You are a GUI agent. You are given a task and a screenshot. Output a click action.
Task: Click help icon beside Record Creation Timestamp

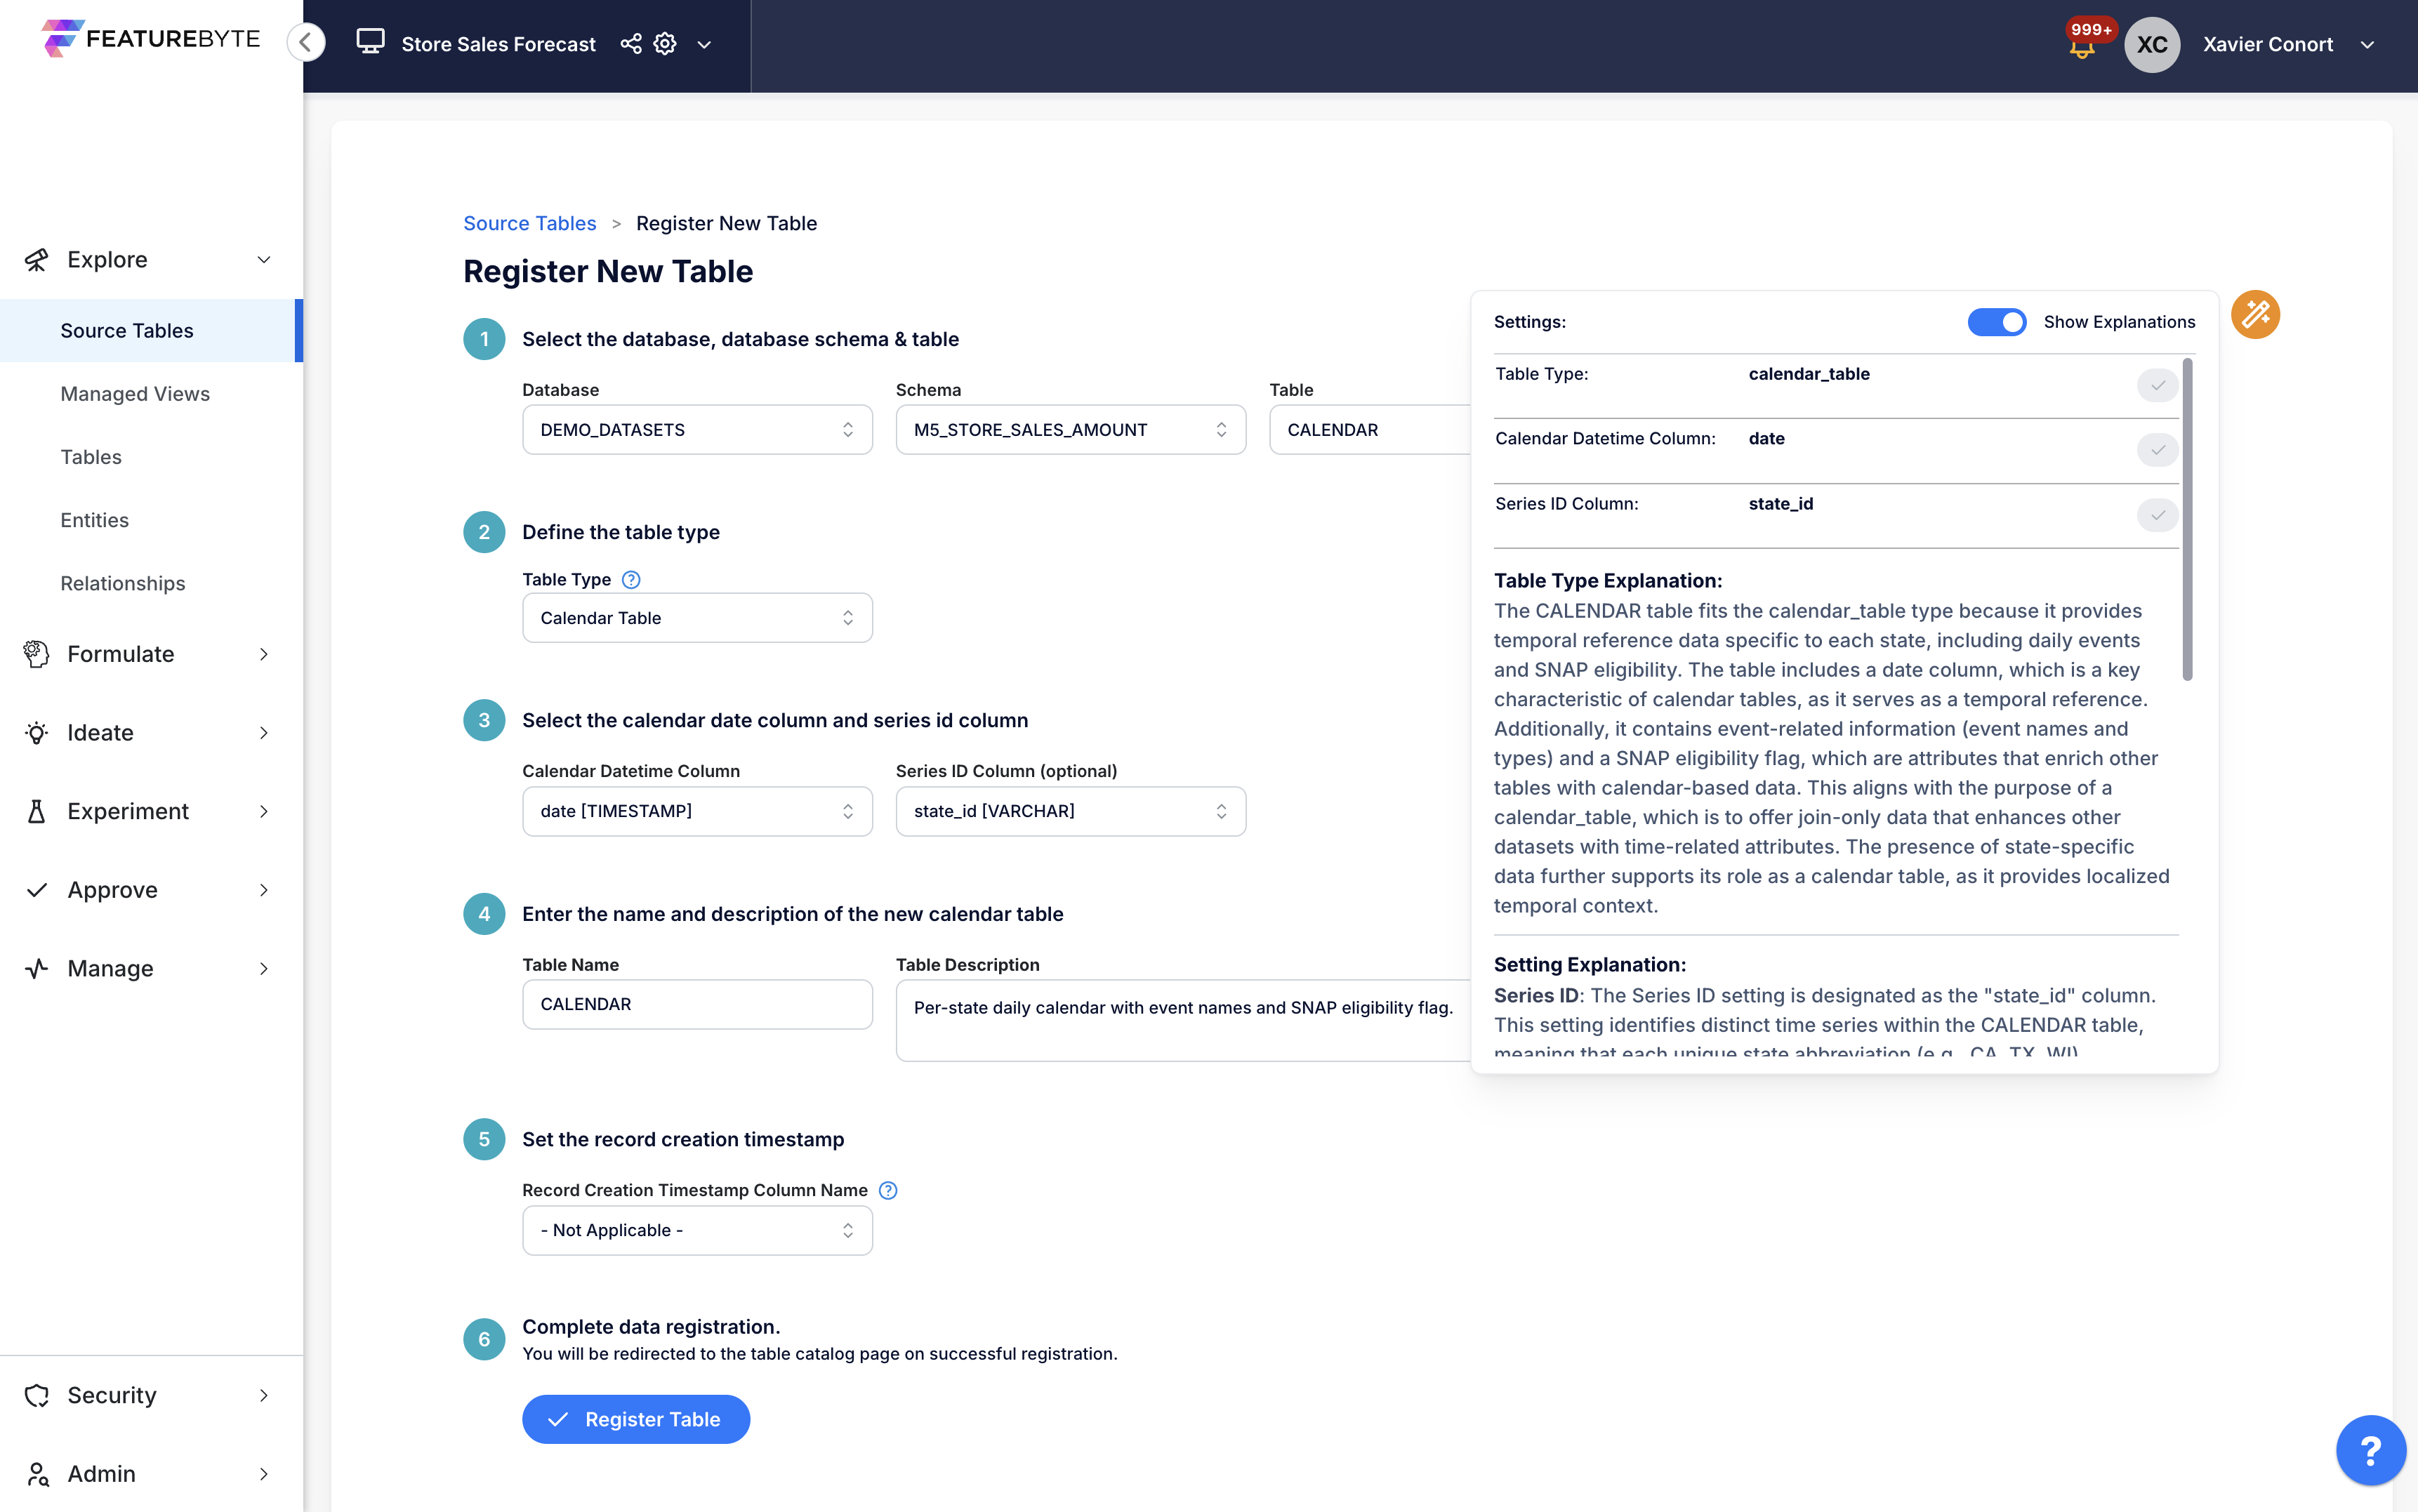pyautogui.click(x=888, y=1190)
